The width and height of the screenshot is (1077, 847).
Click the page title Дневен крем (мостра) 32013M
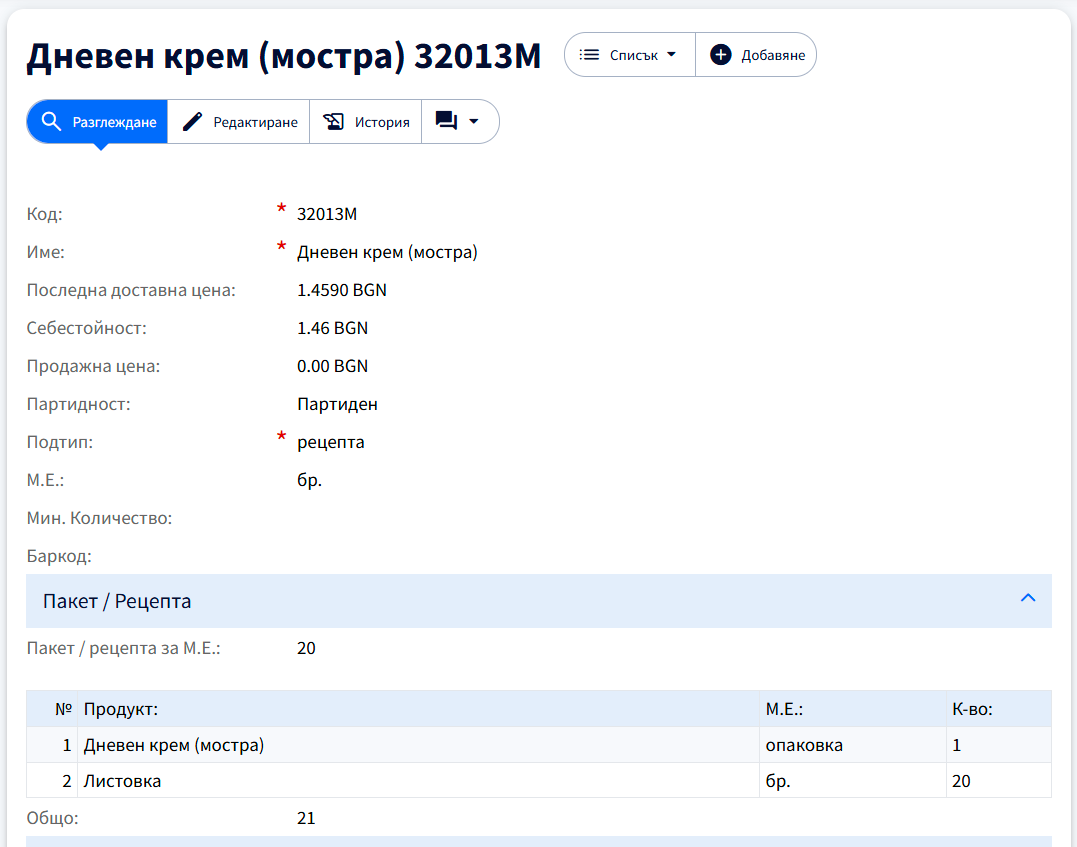point(283,57)
